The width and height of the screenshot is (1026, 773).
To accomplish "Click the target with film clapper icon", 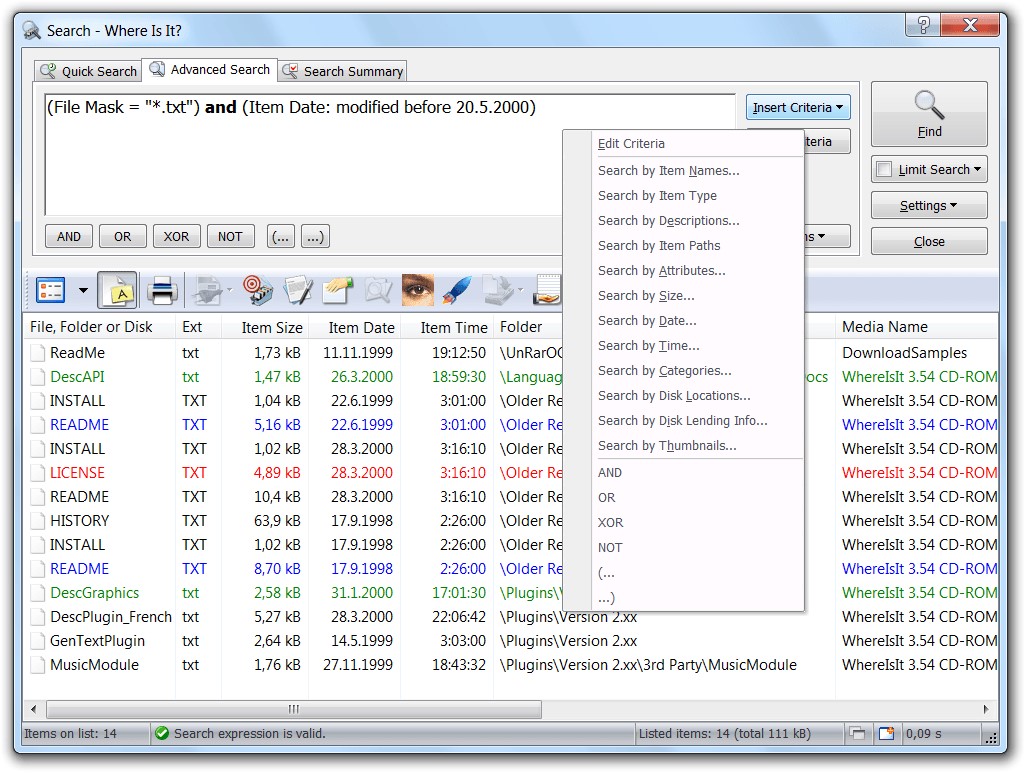I will point(257,291).
